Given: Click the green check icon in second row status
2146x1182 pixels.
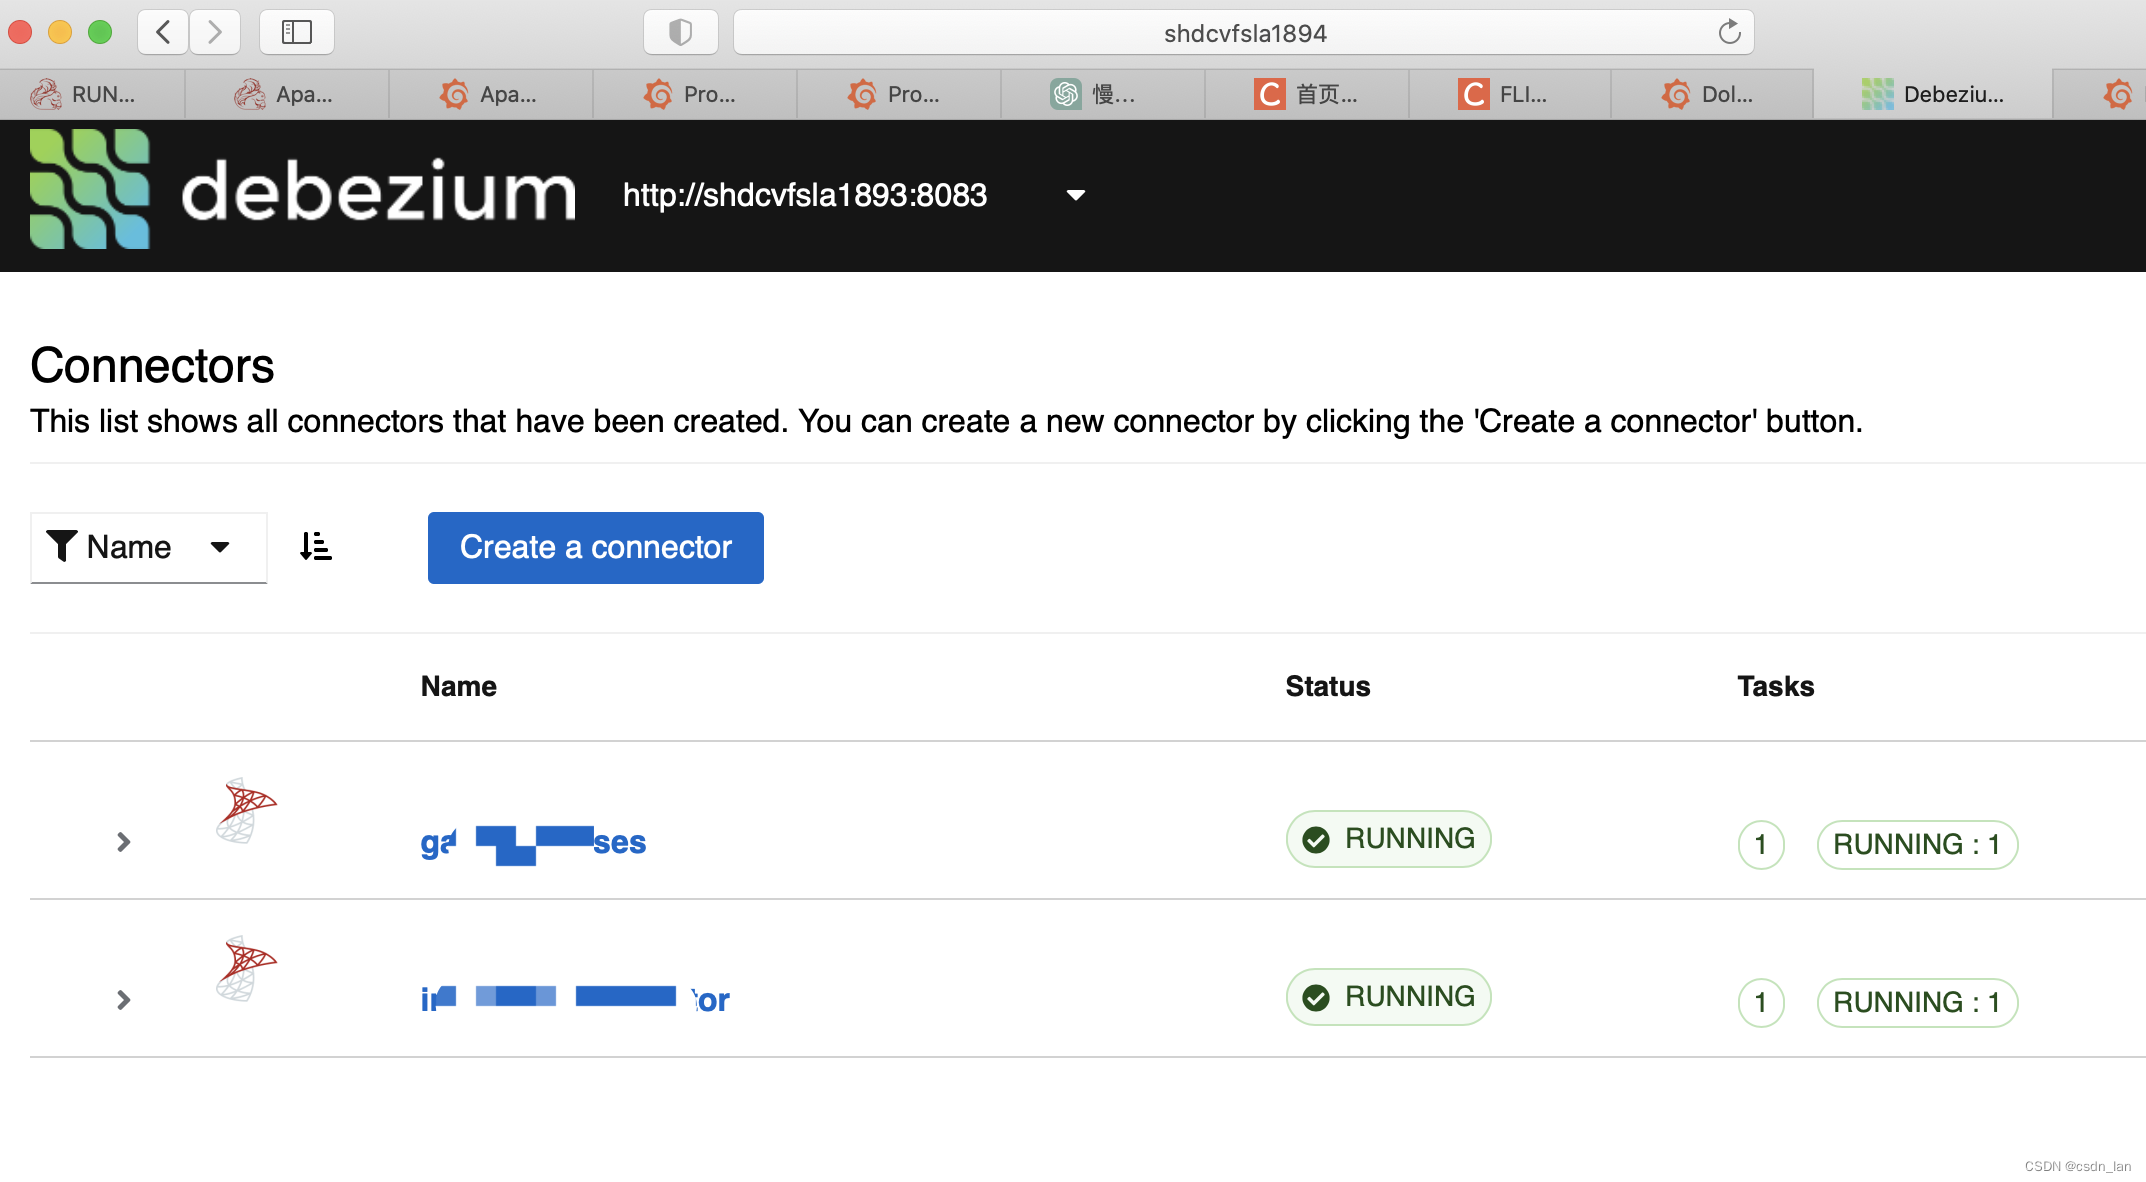Looking at the screenshot, I should click(1316, 997).
